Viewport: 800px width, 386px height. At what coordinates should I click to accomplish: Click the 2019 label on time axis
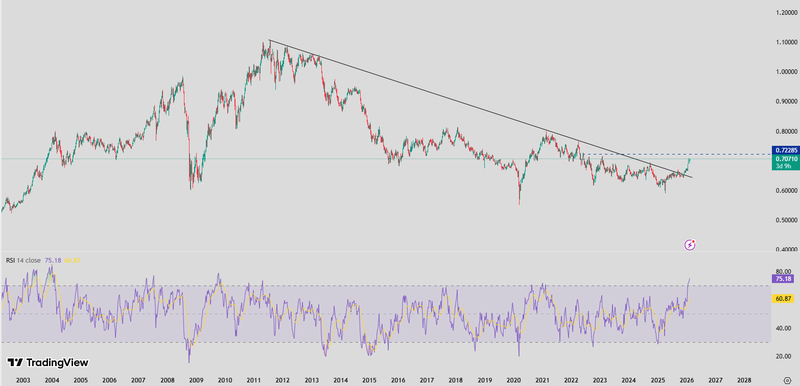(485, 380)
